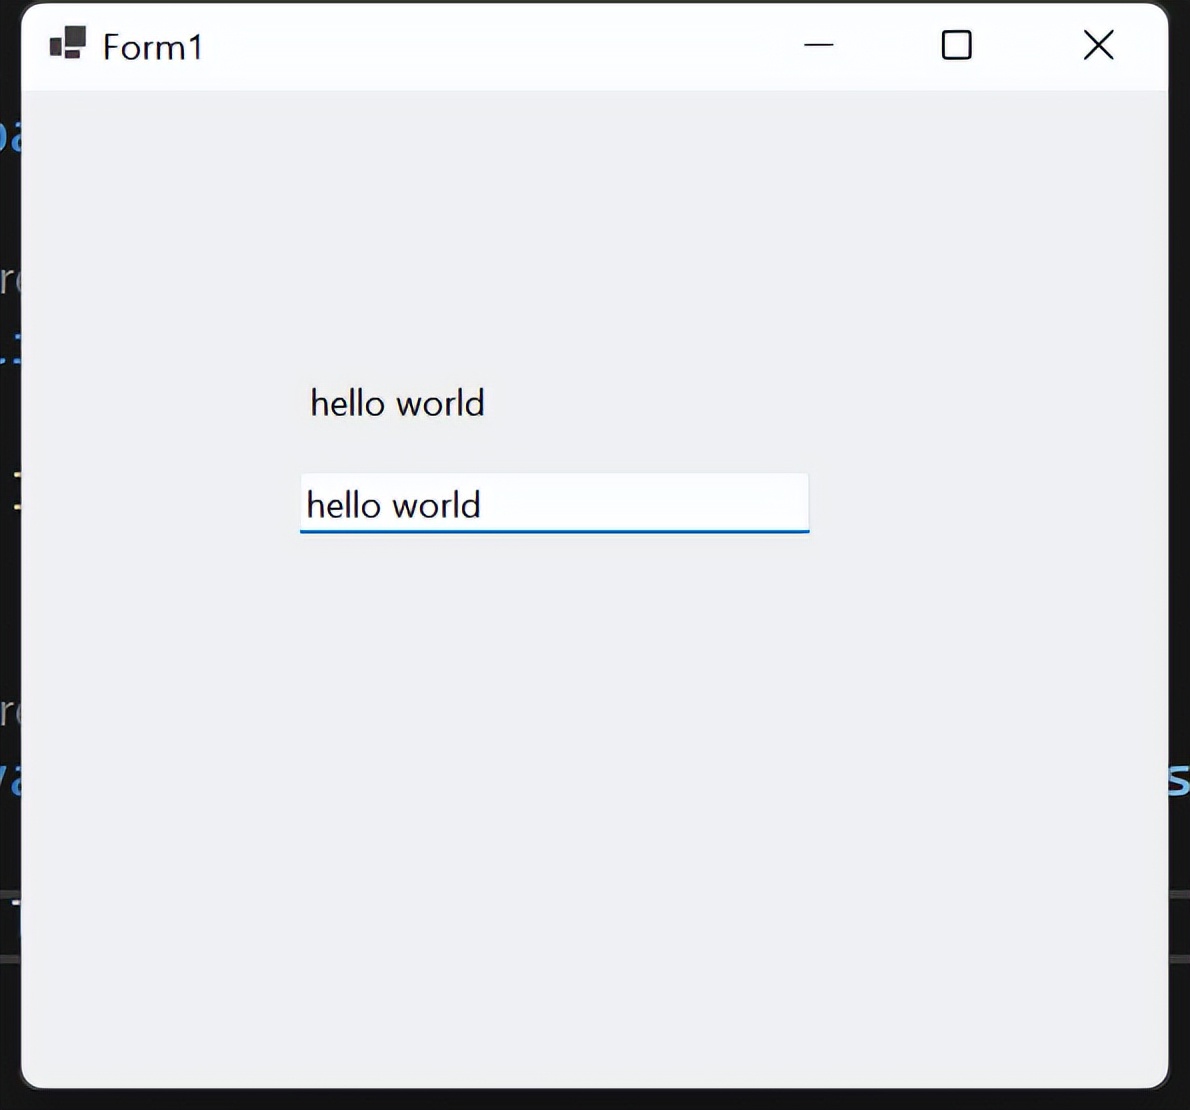Screen dimensions: 1190x1110
Task: Click the hello world label text
Action: (x=396, y=403)
